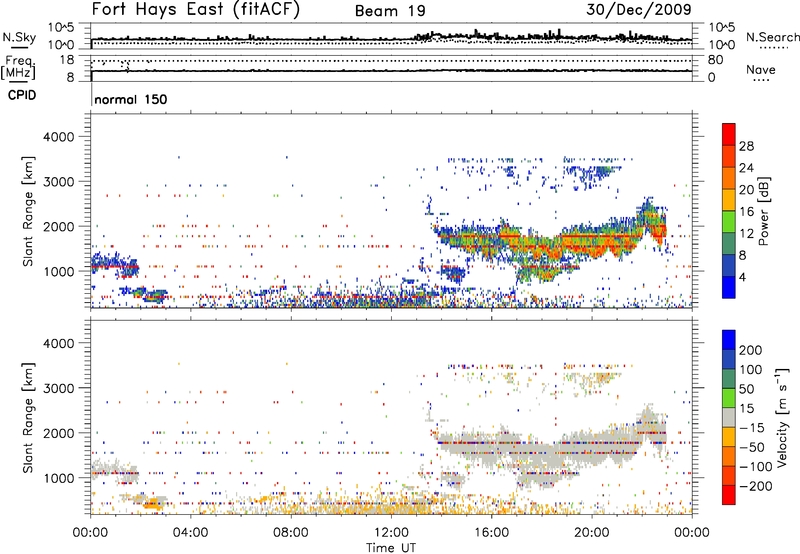Click the 'Nave' legend label
The image size is (800, 554).
pos(761,70)
